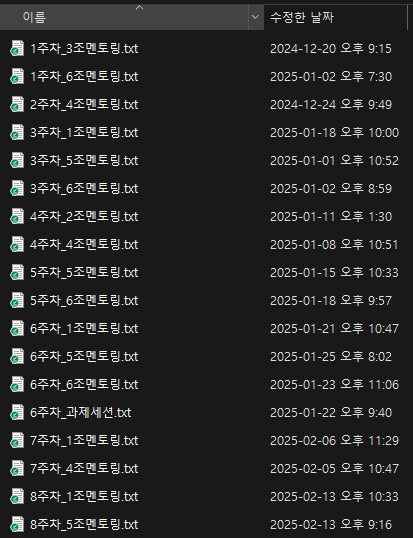
Task: Click the file icon of 4주차_2조멘토링.txt
Action: point(17,216)
